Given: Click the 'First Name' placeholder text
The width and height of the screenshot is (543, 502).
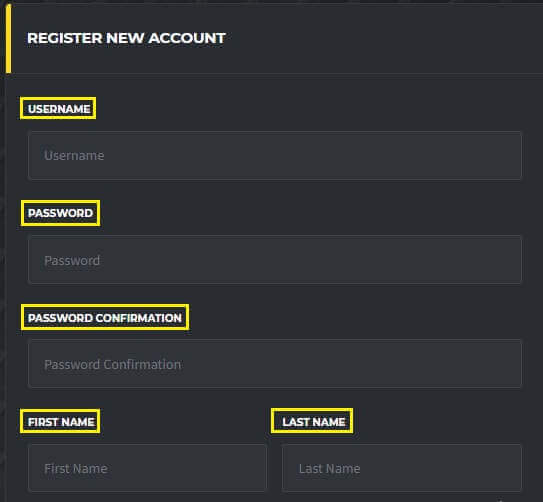Looking at the screenshot, I should coord(75,468).
